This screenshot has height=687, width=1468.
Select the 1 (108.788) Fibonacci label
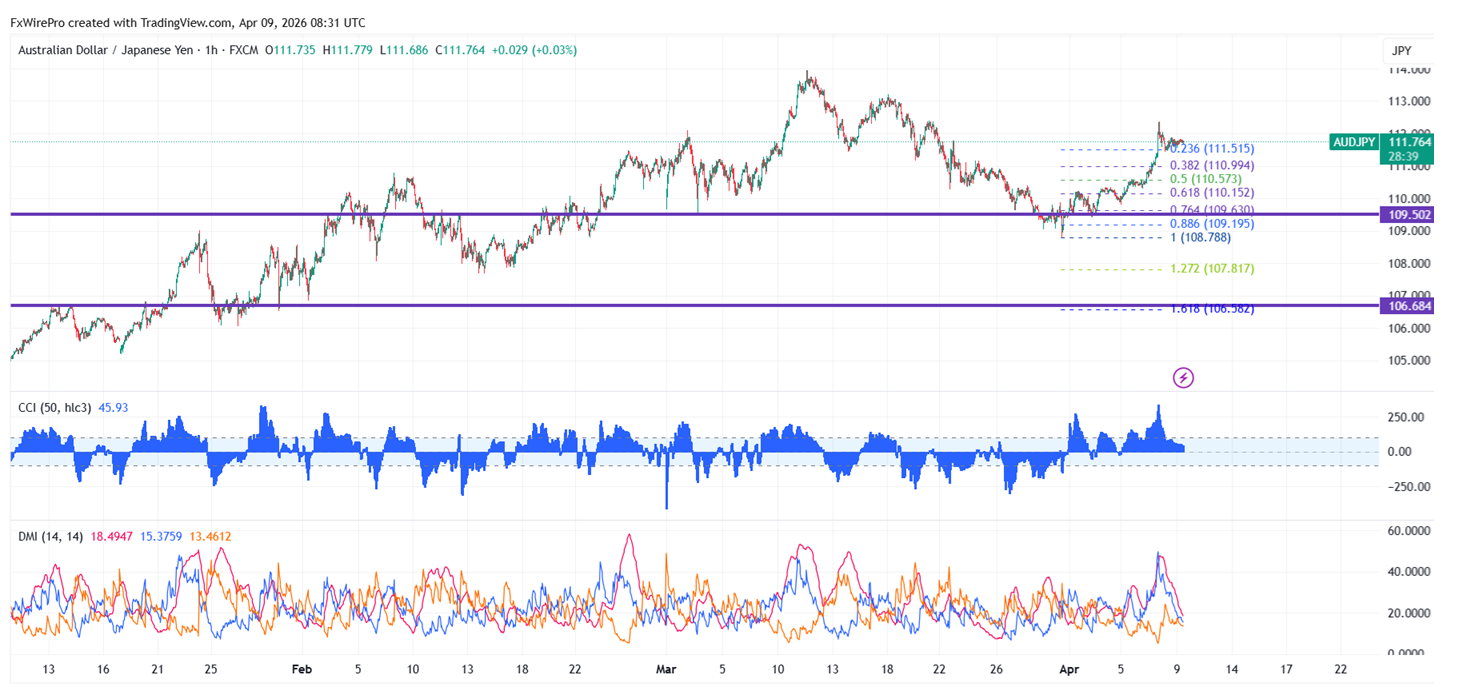[x=1201, y=237]
